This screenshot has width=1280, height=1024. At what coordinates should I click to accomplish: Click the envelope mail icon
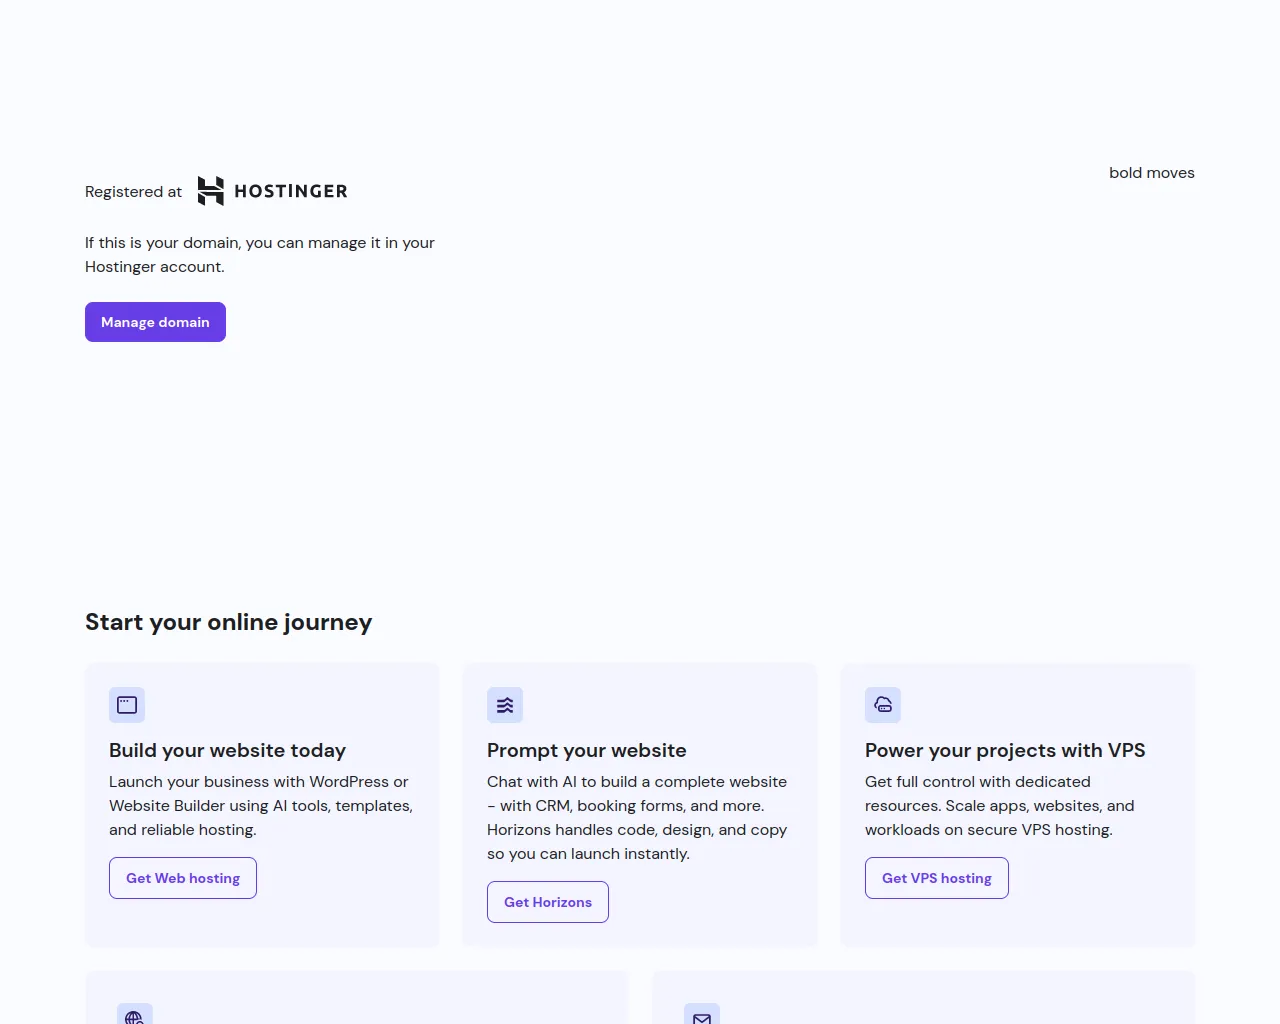tap(702, 1016)
